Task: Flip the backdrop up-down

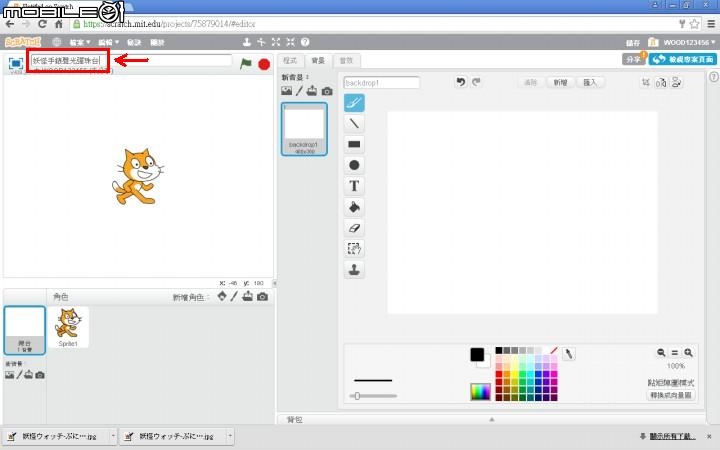Action: click(676, 83)
